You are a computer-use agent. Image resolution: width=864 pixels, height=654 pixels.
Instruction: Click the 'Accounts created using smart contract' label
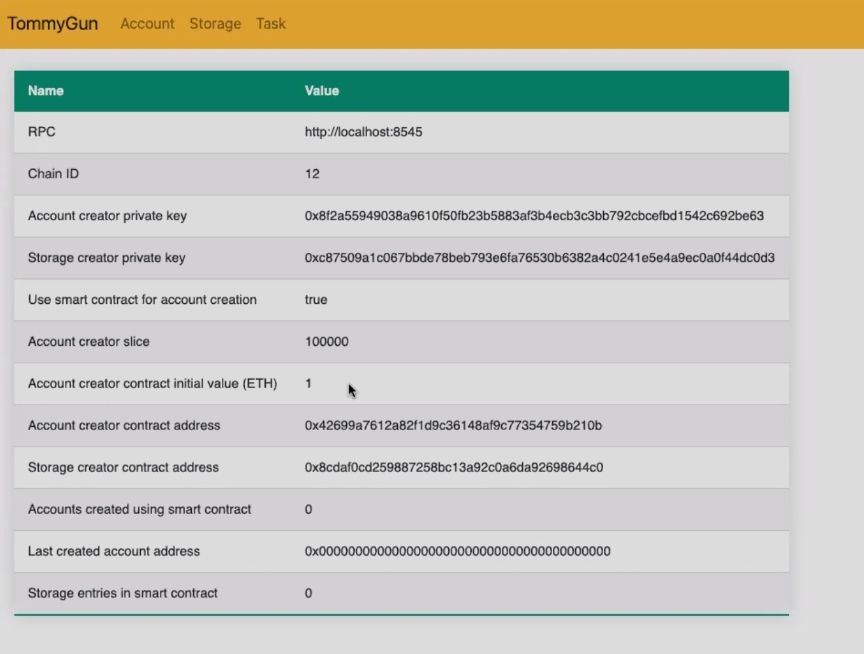tap(139, 510)
